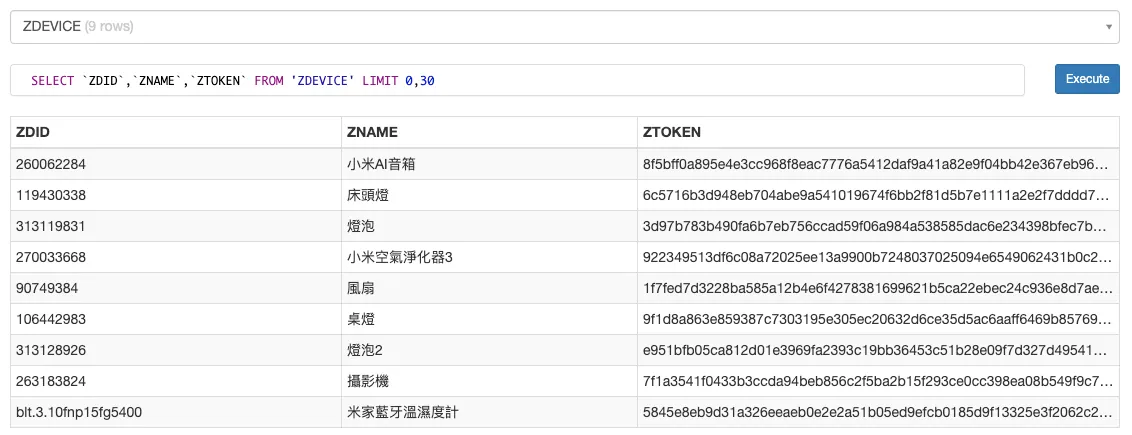This screenshot has width=1132, height=435.
Task: Click the ZTOKEN column header
Action: click(673, 132)
